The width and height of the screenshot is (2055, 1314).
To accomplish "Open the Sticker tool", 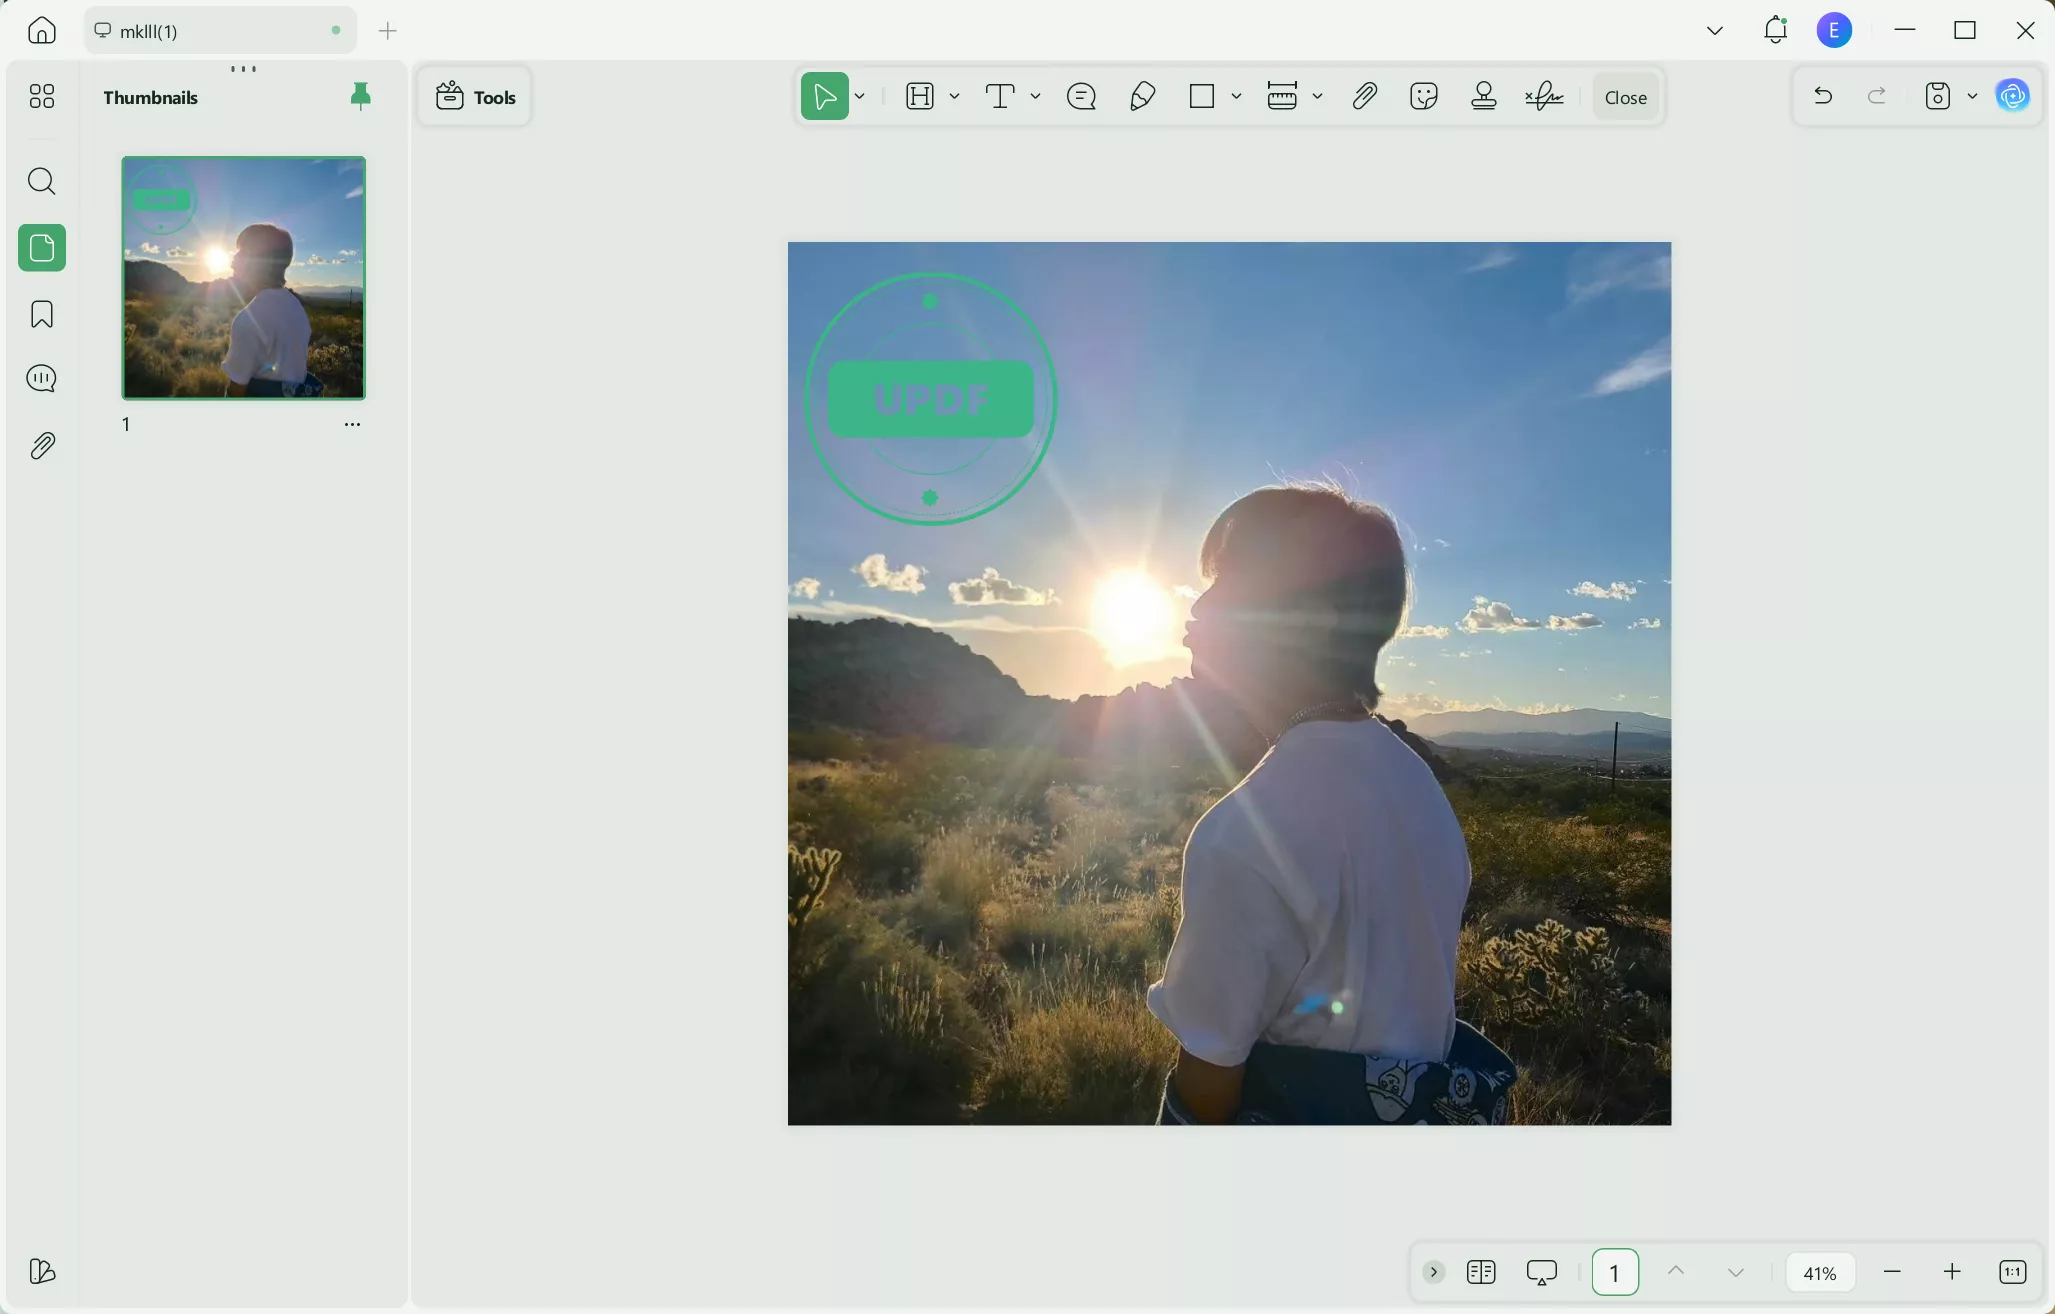I will (1424, 96).
